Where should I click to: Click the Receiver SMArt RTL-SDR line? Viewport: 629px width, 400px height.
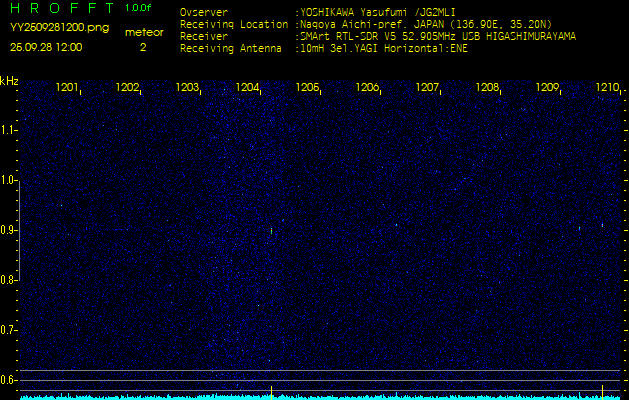pos(378,37)
